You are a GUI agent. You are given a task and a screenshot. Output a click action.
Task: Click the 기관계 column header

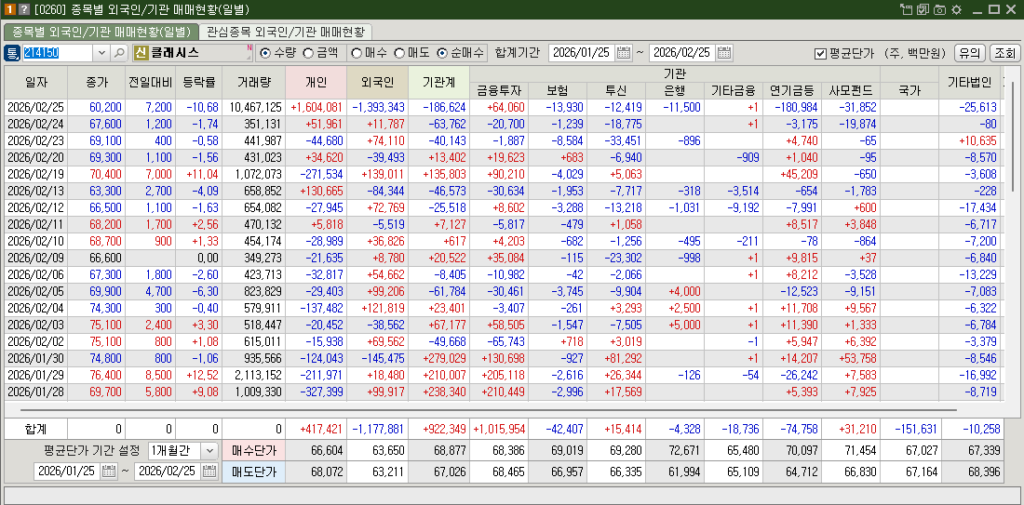tap(439, 82)
